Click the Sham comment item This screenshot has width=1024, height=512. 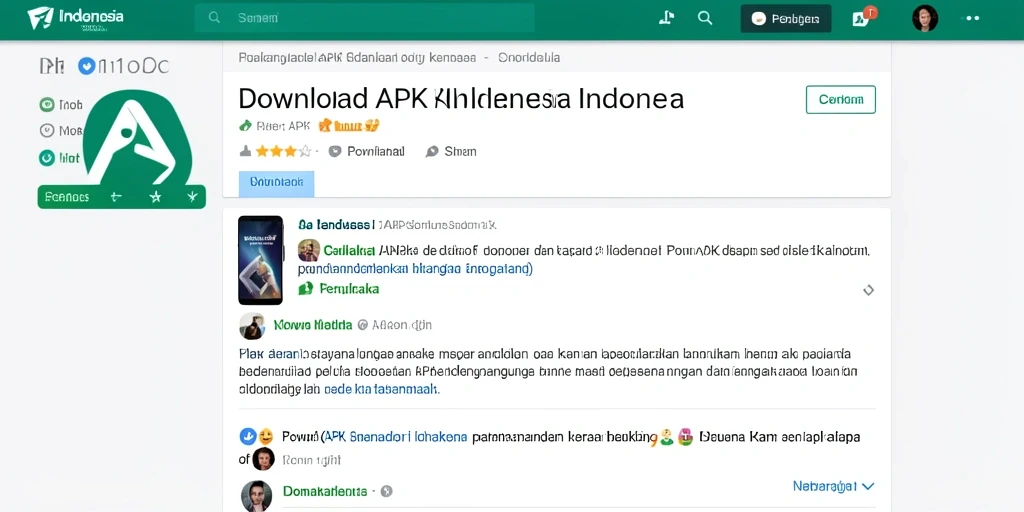(451, 152)
